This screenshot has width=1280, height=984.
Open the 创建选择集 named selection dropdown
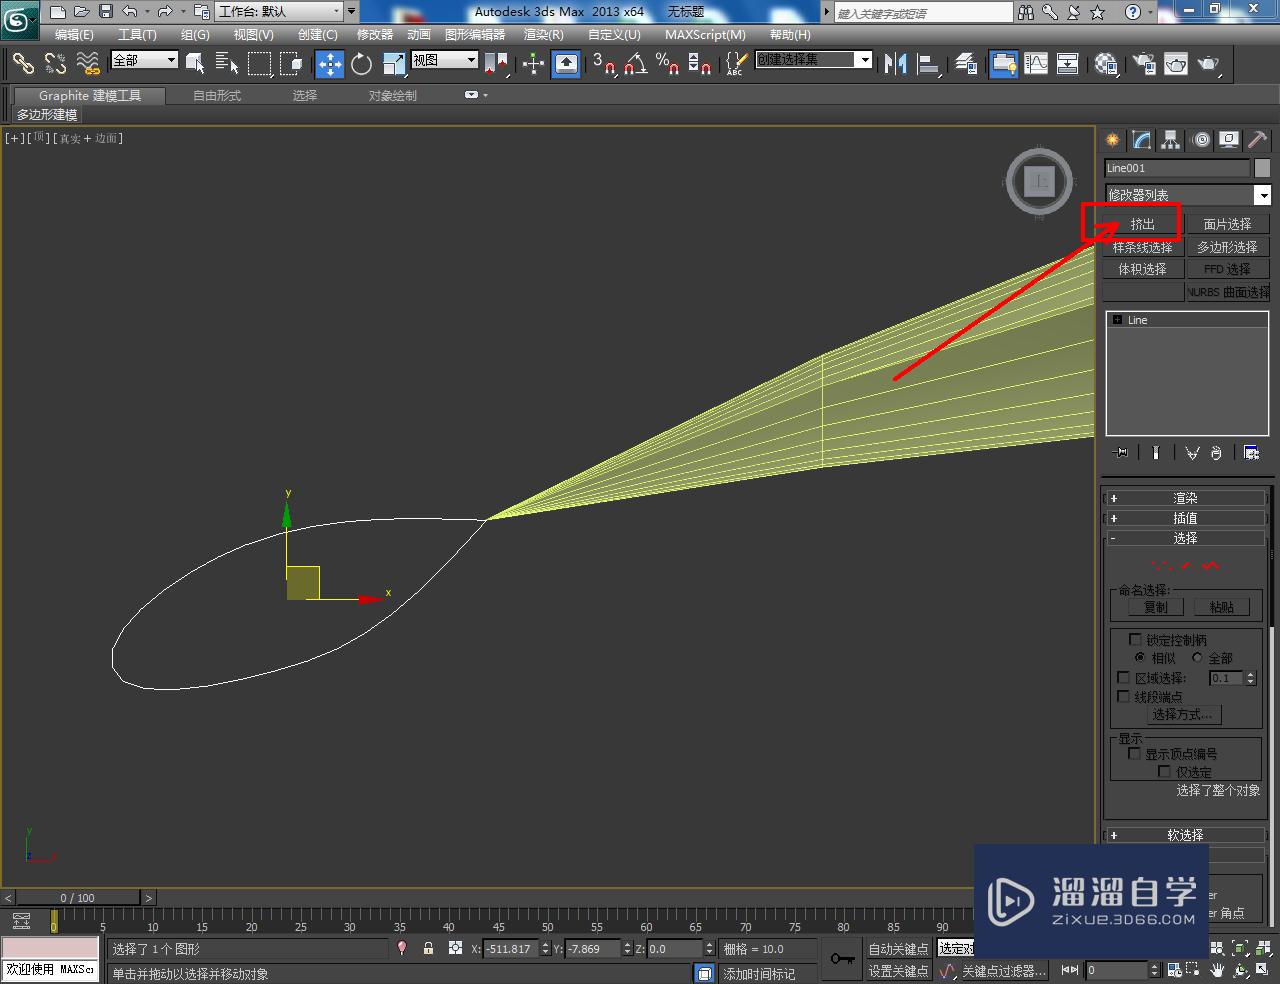tap(813, 60)
